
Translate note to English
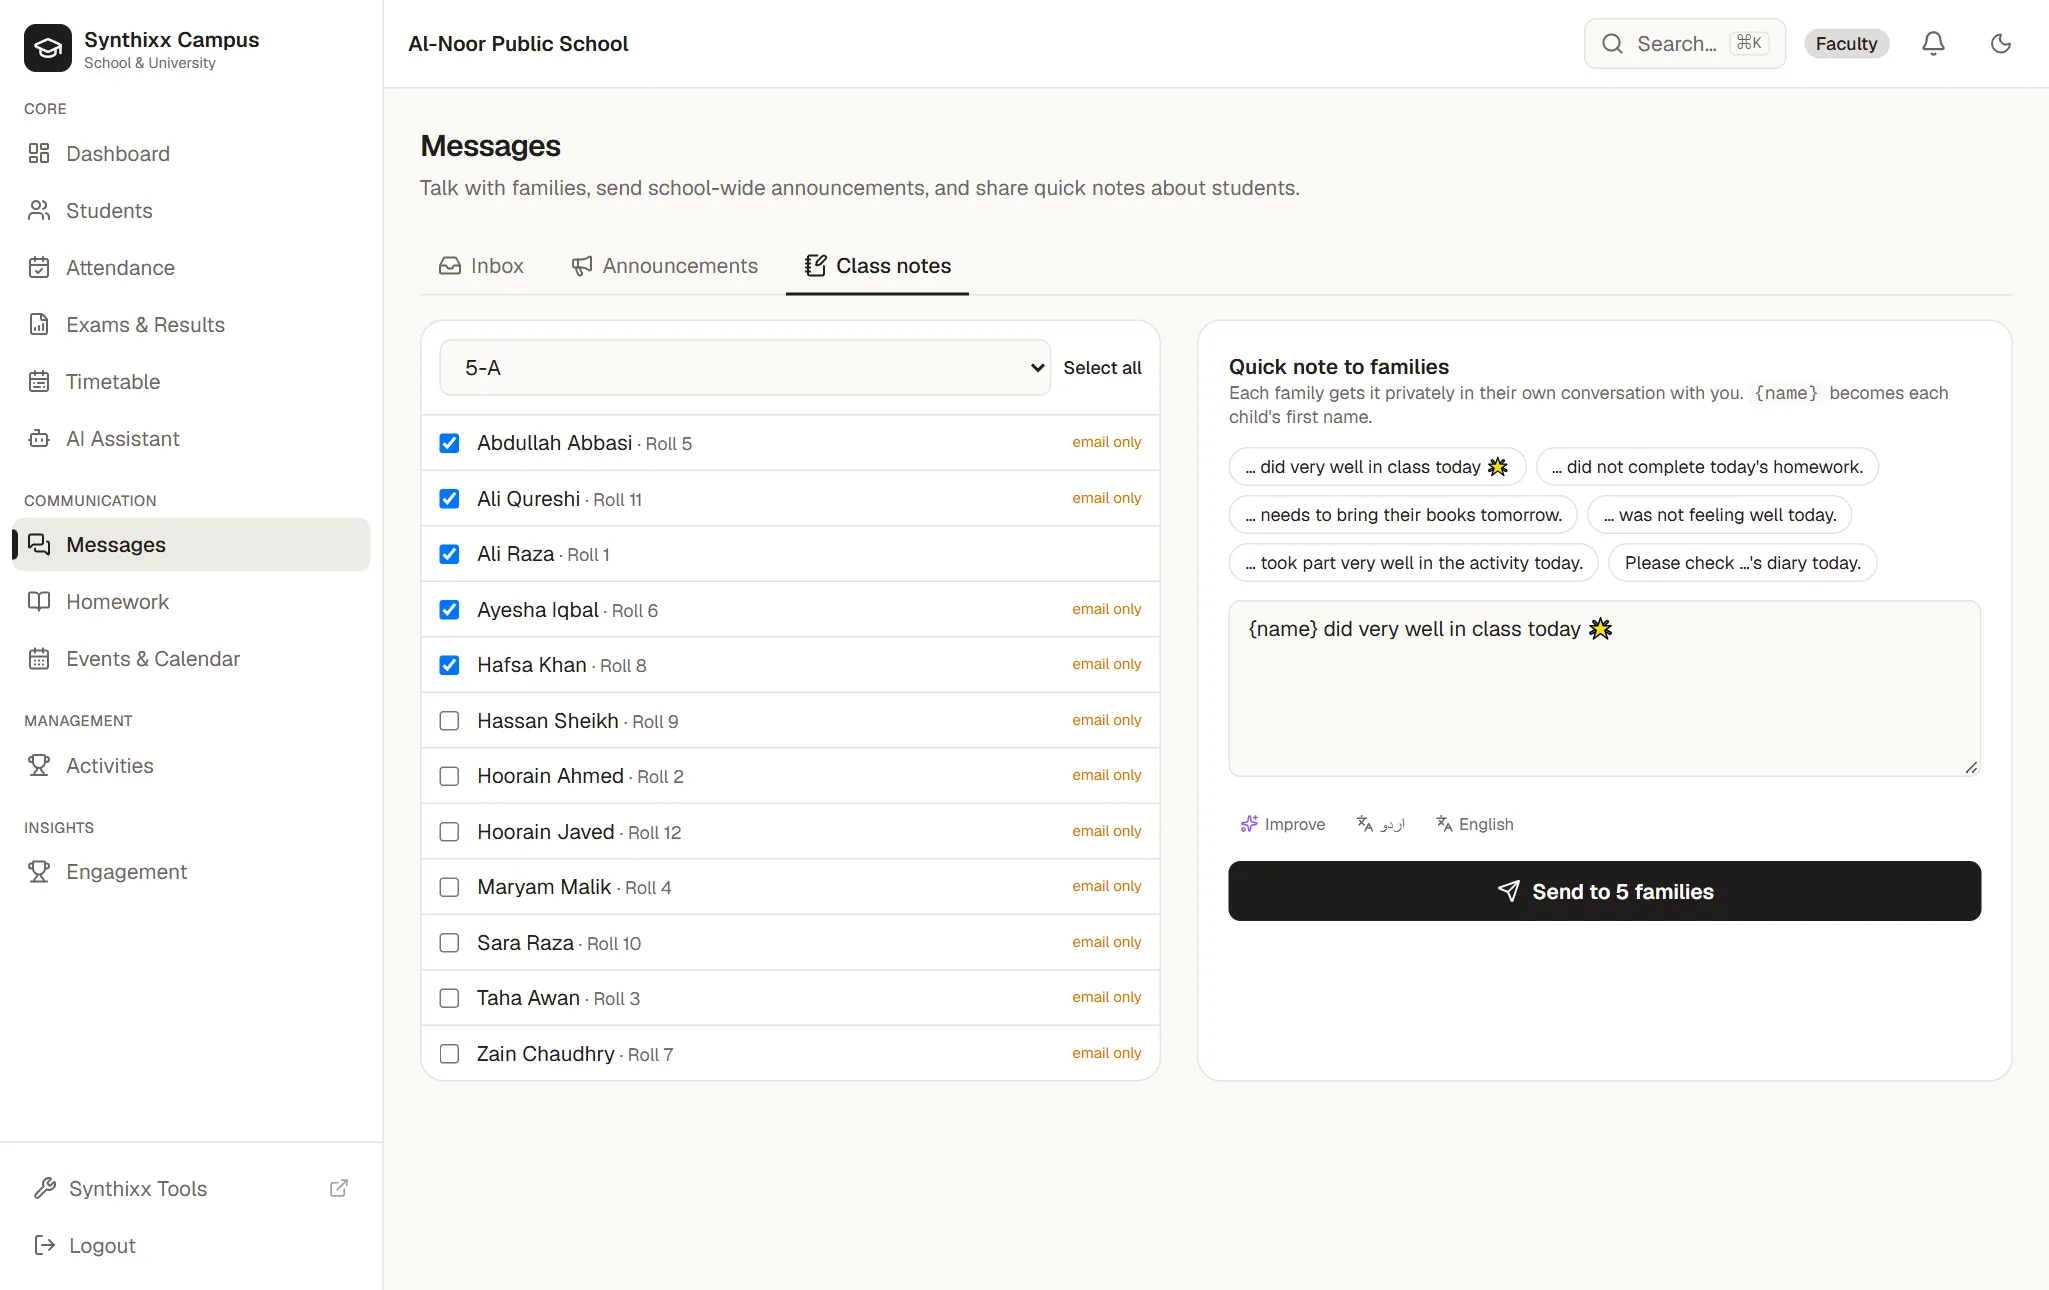coord(1475,824)
